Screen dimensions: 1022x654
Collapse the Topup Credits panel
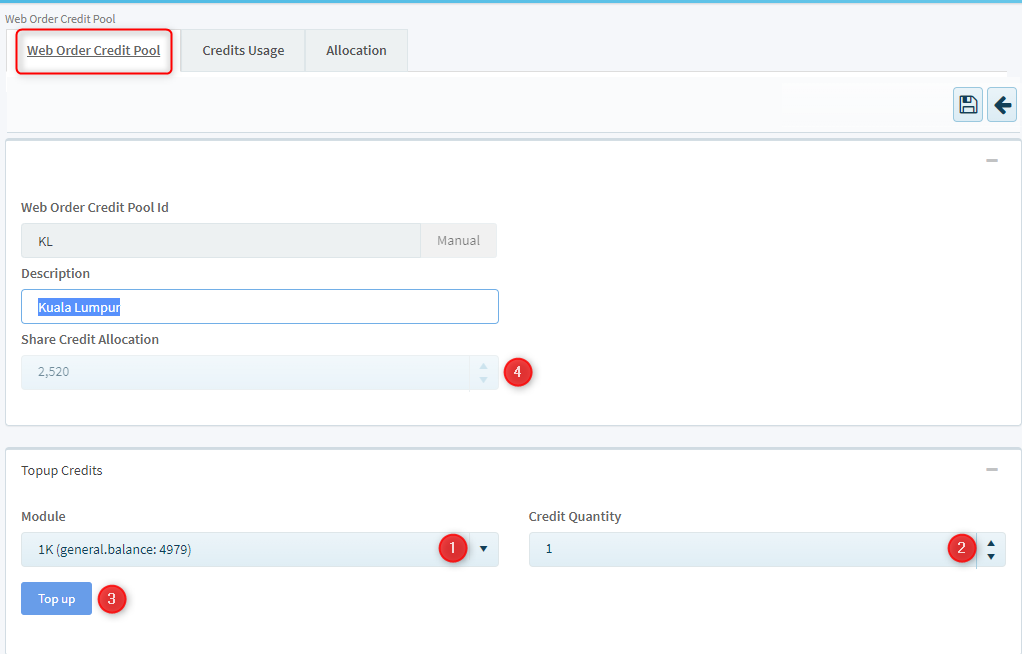[x=991, y=470]
